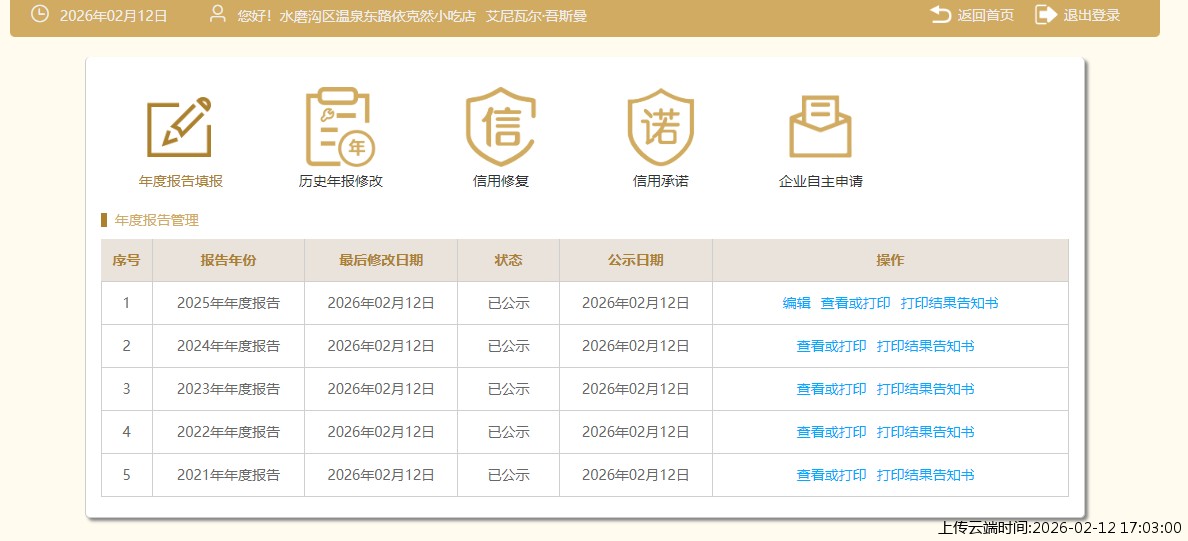Click the 2021年年度报告 cell

(x=229, y=475)
